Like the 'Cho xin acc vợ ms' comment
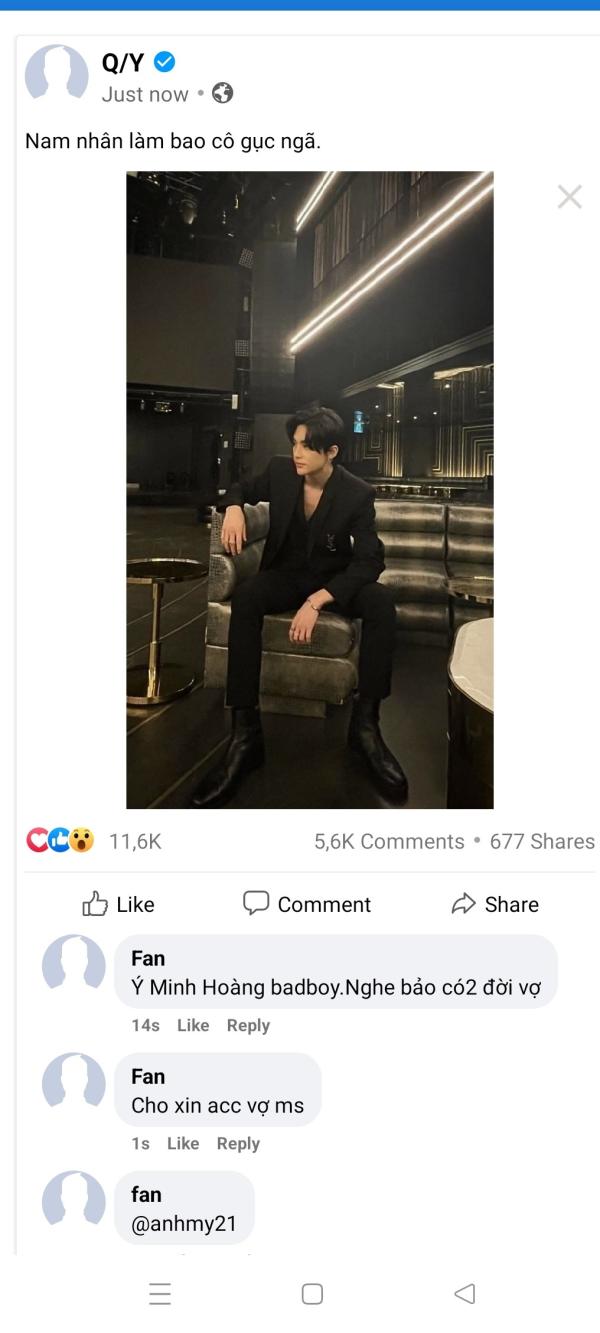600x1333 pixels. click(x=183, y=1143)
